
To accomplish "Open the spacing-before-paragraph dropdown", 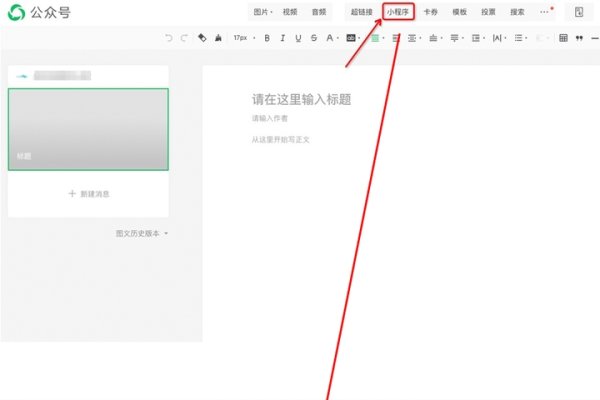I will point(436,38).
